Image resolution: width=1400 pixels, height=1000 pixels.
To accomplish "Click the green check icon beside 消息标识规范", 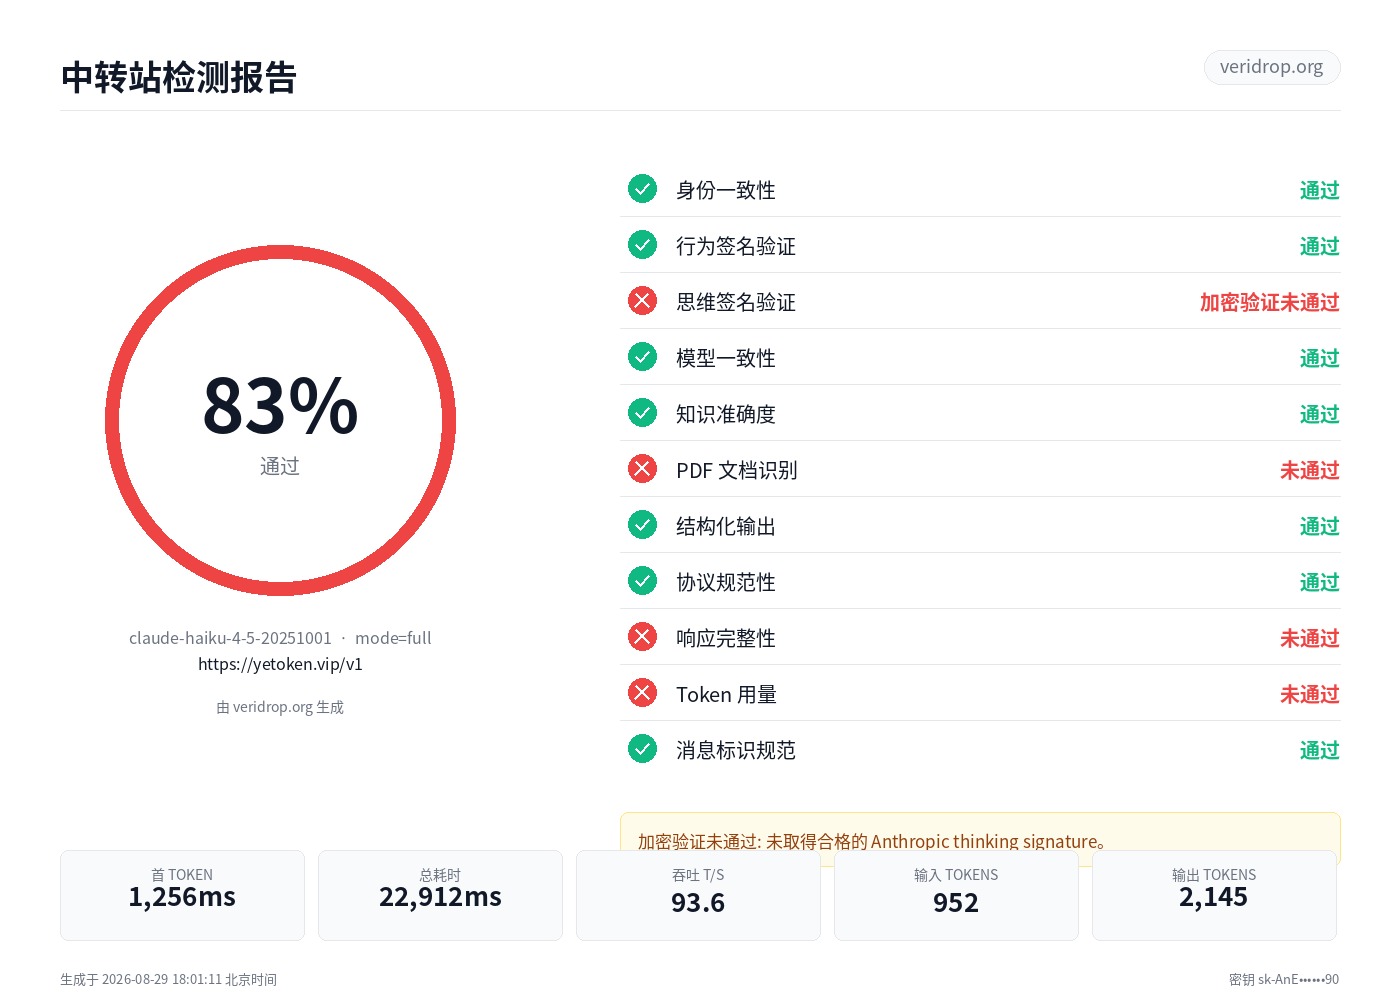I will 642,748.
